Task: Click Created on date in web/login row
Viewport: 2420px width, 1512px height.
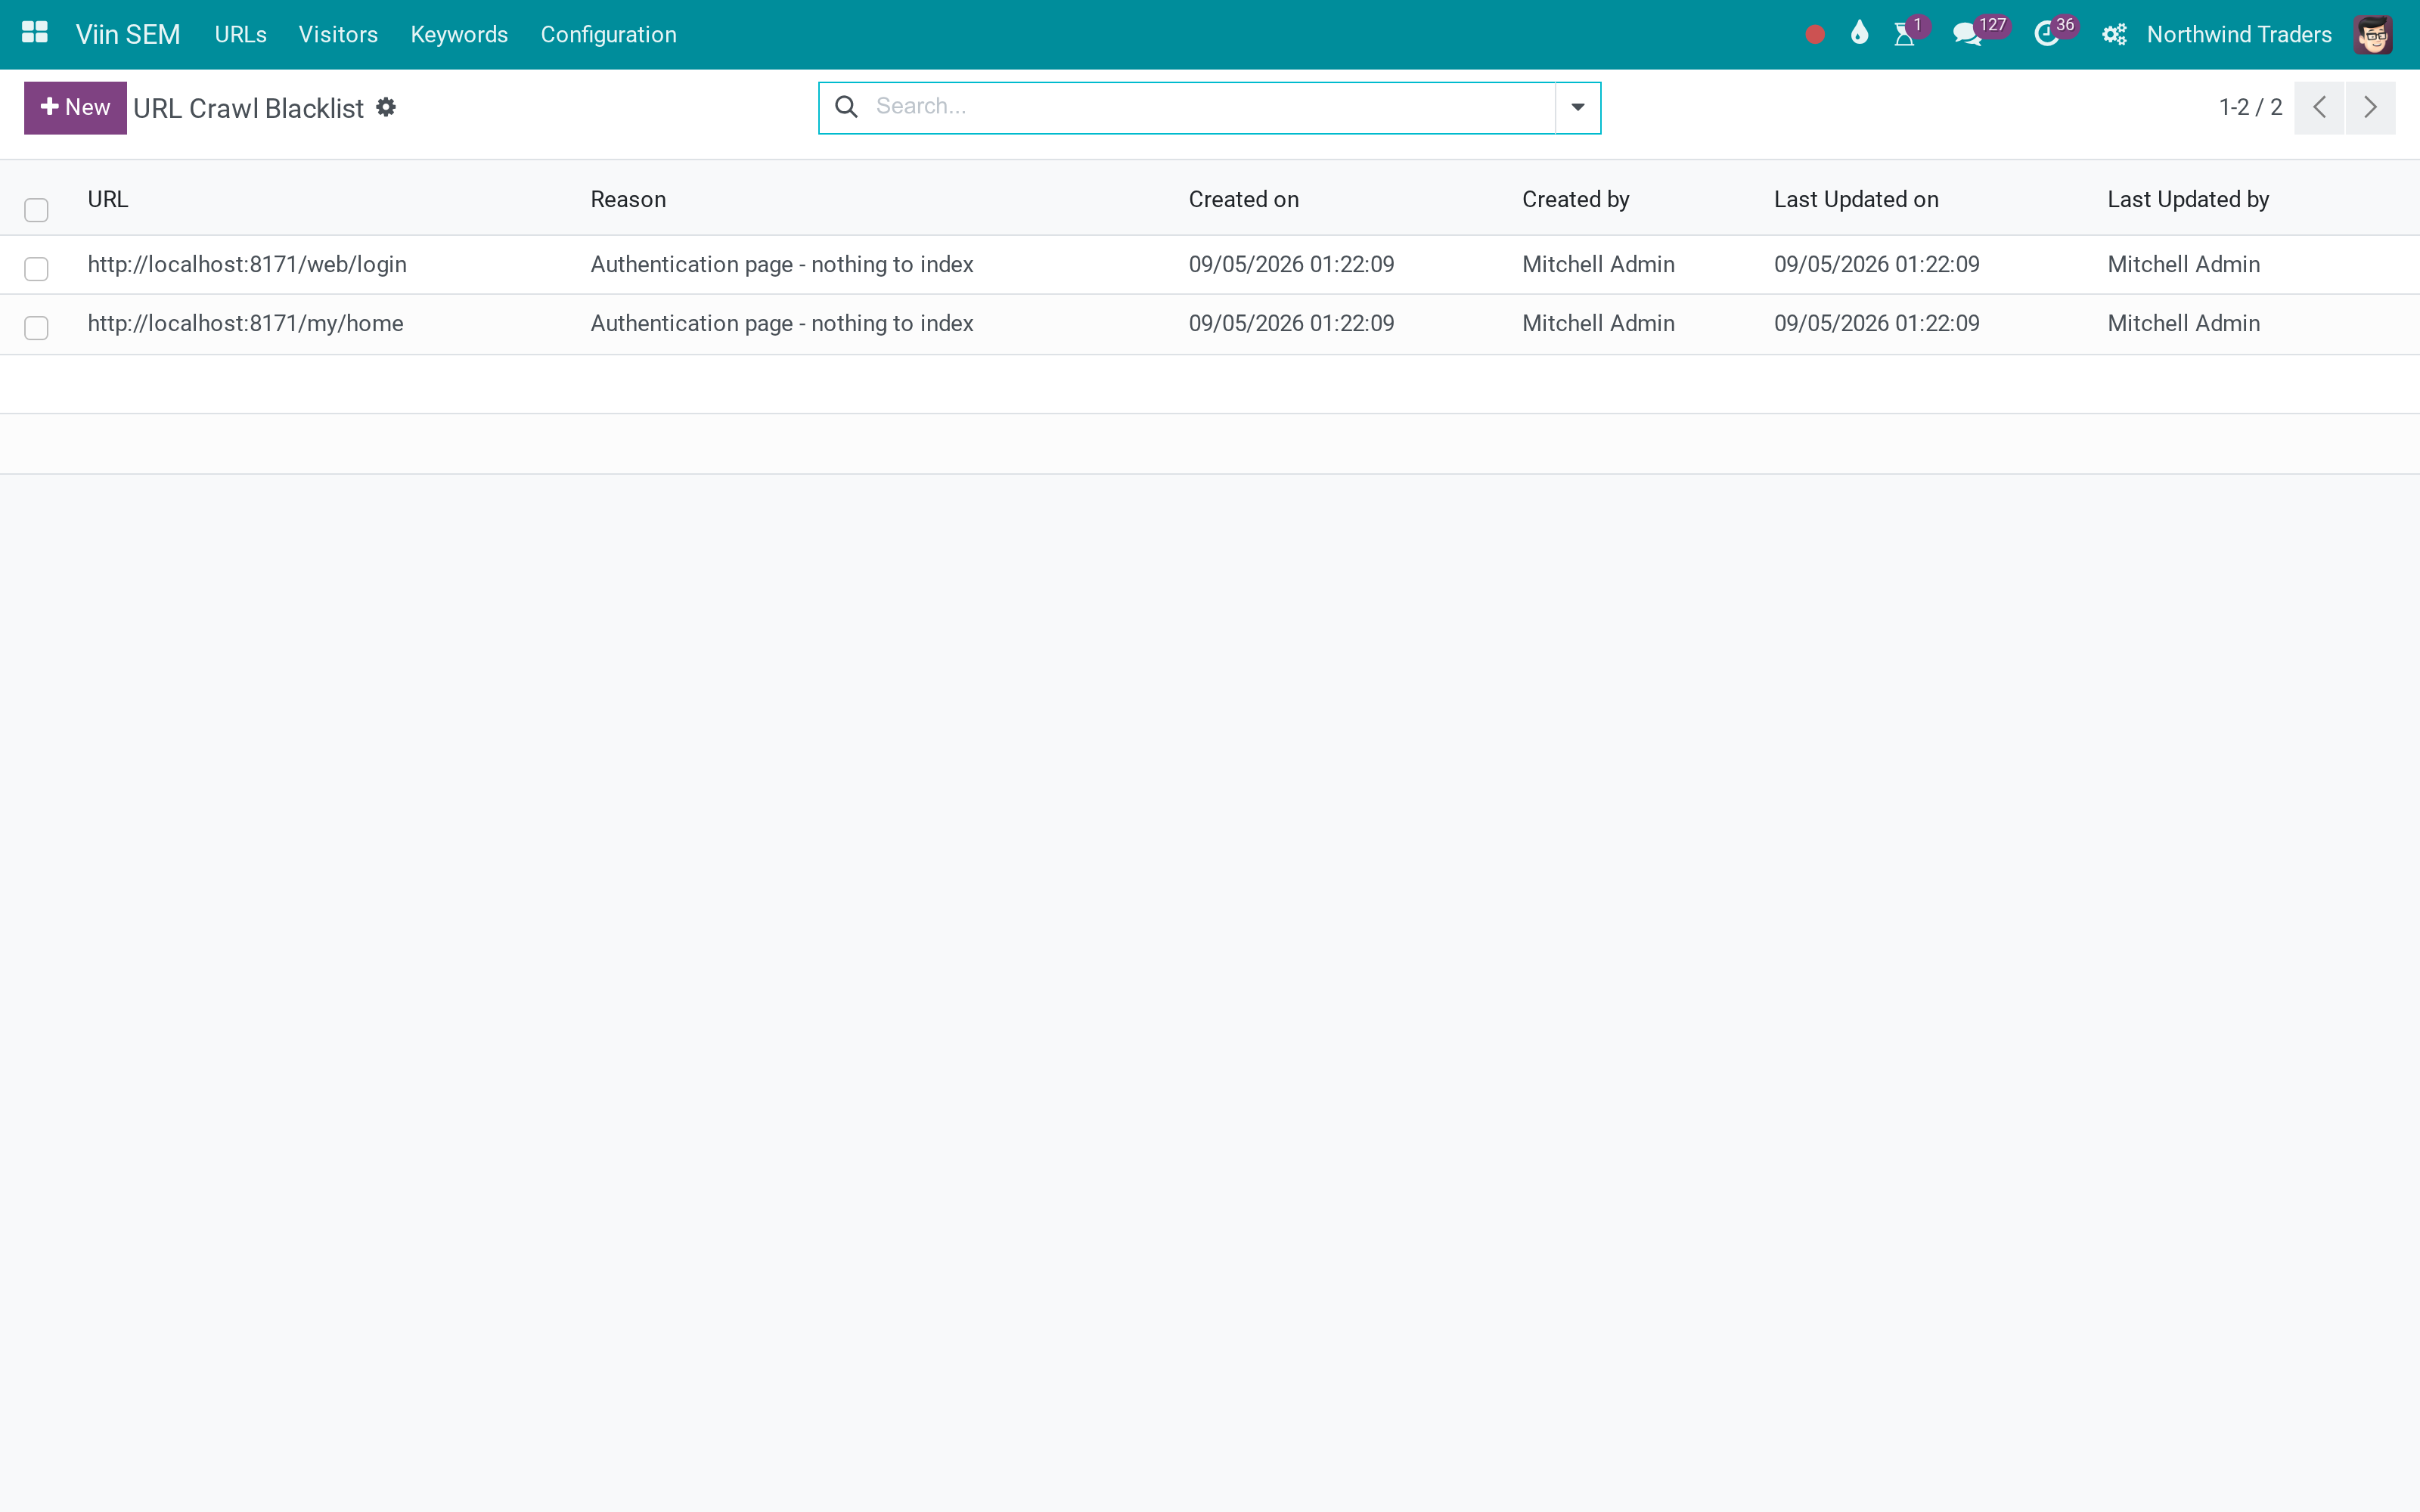Action: tap(1291, 264)
